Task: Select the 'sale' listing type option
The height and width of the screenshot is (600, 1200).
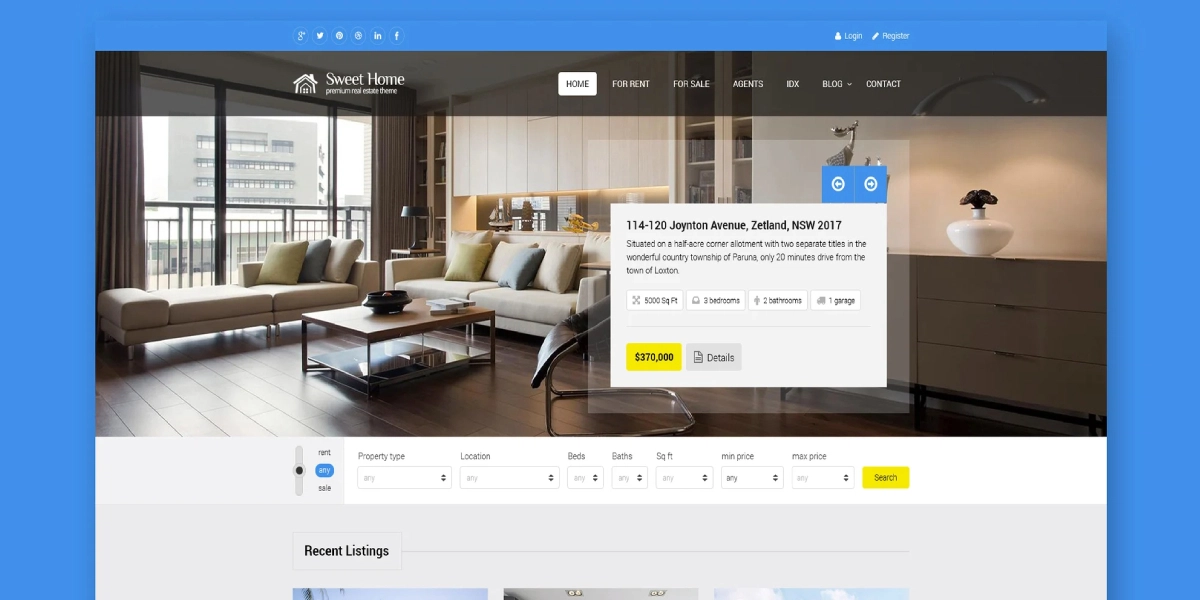Action: (x=324, y=488)
